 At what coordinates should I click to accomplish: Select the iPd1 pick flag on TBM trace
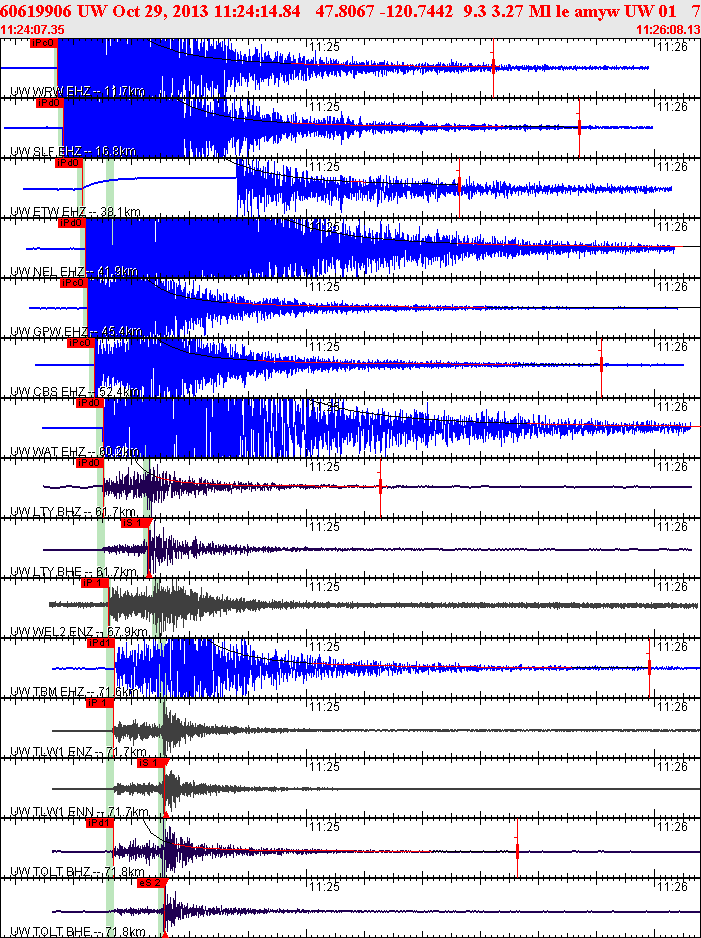tap(100, 642)
